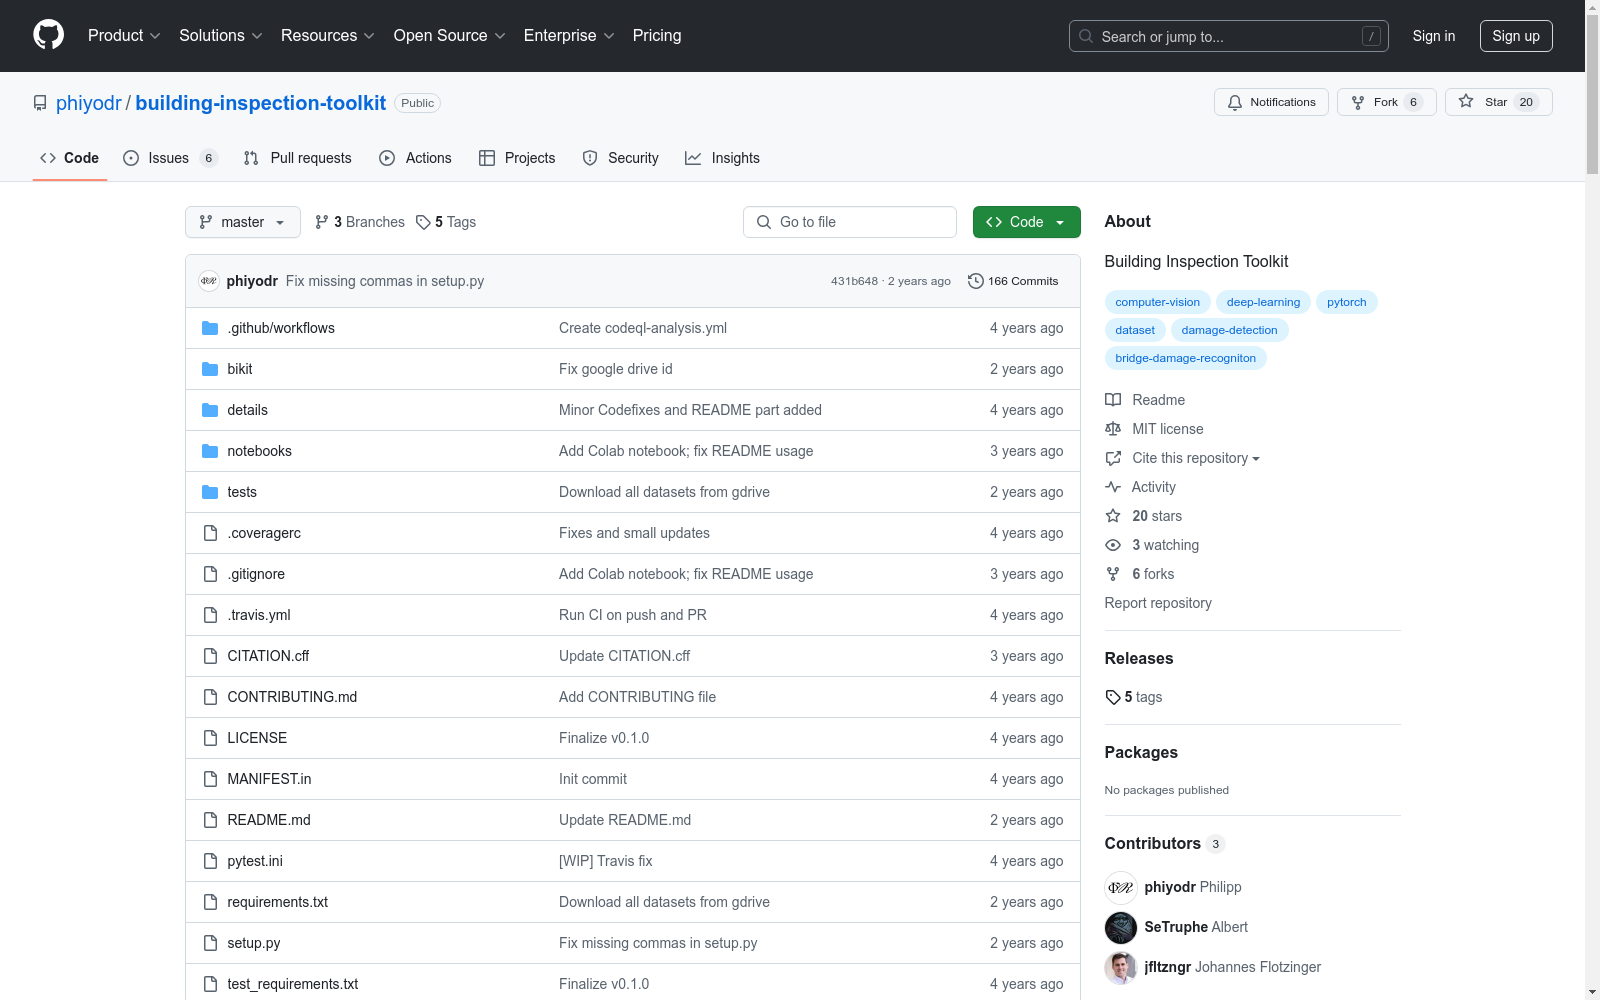Image resolution: width=1600 pixels, height=1000 pixels.
Task: Open the Enterprise dropdown
Action: [x=569, y=35]
